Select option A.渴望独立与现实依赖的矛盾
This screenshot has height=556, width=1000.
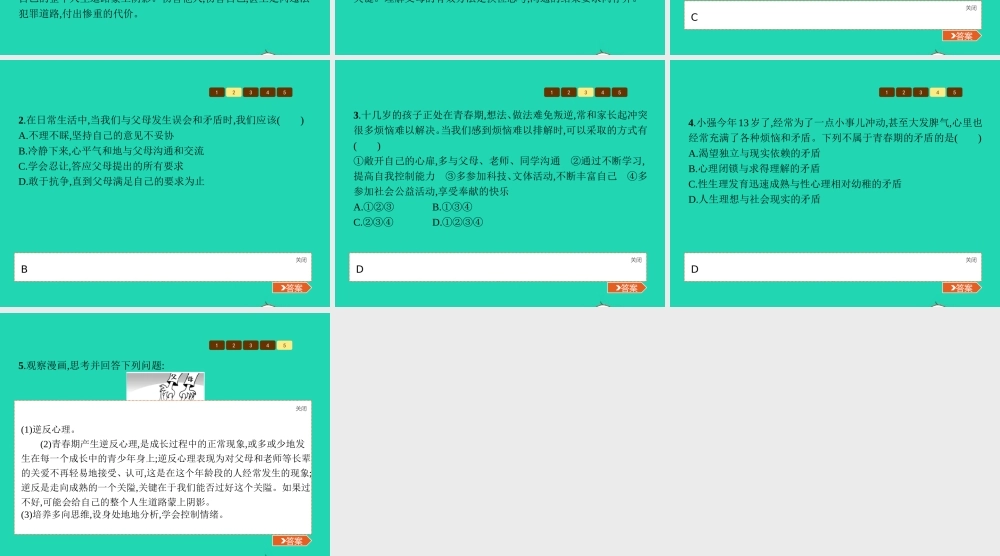coord(754,154)
